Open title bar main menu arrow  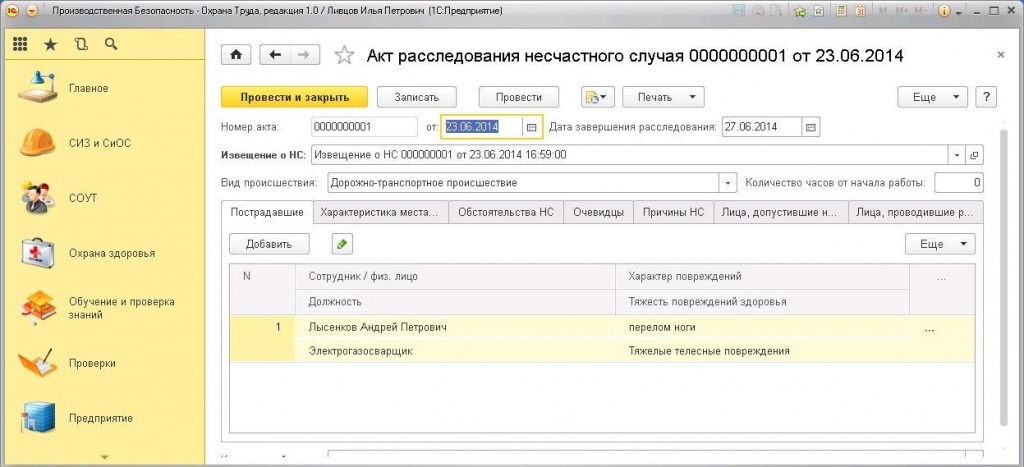pyautogui.click(x=31, y=11)
